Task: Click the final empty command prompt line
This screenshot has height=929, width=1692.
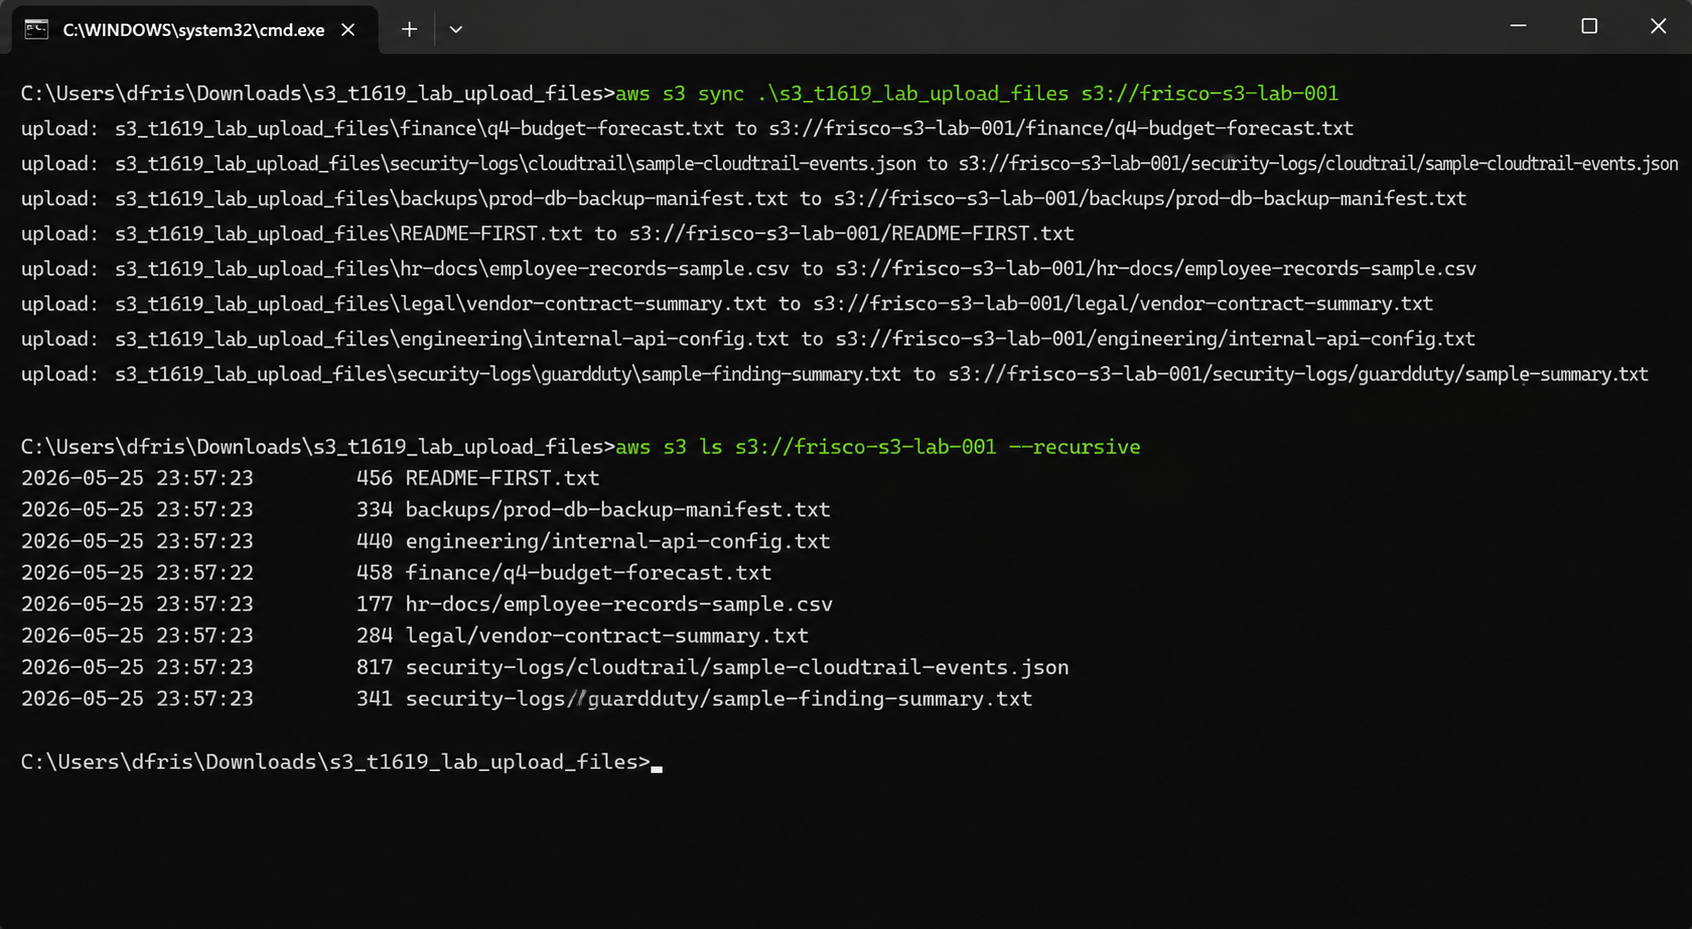Action: (342, 762)
